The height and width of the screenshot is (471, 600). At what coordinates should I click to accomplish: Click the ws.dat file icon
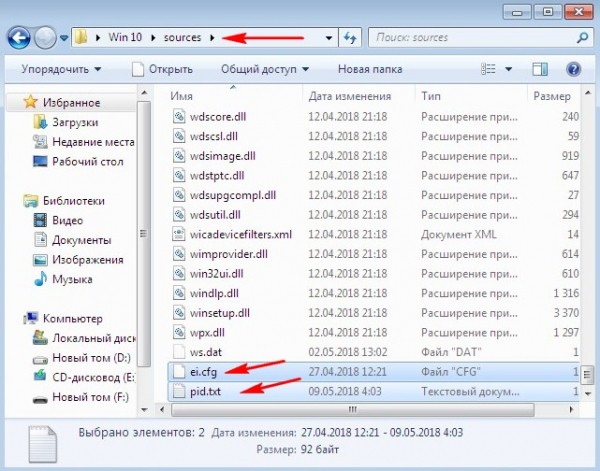pos(179,352)
